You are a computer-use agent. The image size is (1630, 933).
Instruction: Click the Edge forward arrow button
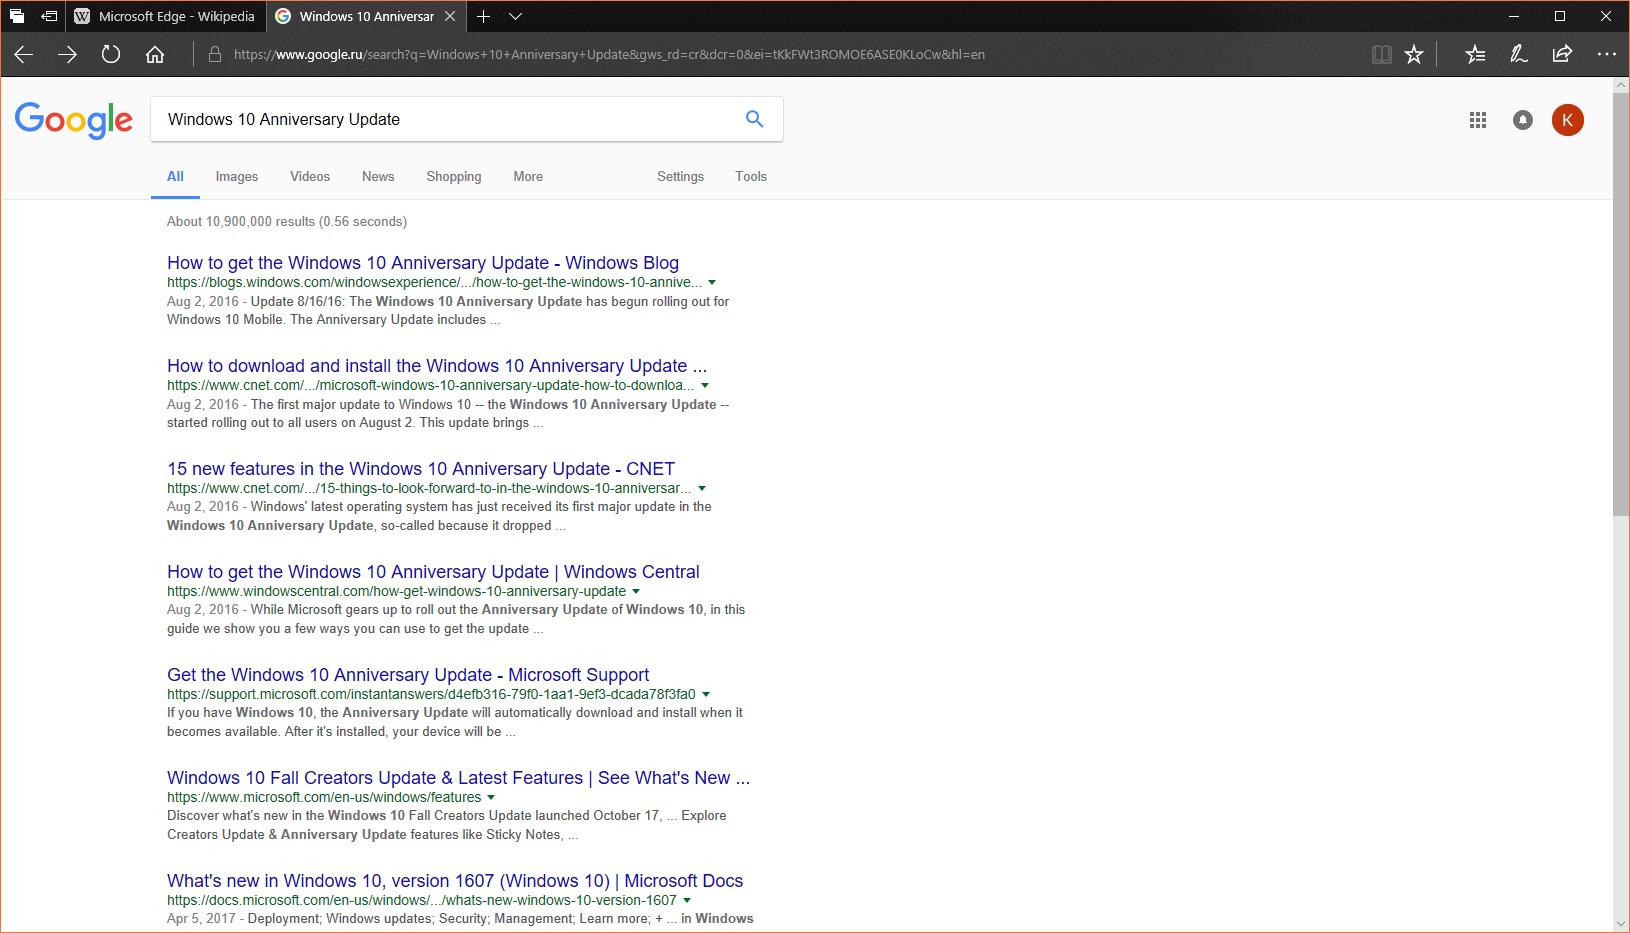67,55
